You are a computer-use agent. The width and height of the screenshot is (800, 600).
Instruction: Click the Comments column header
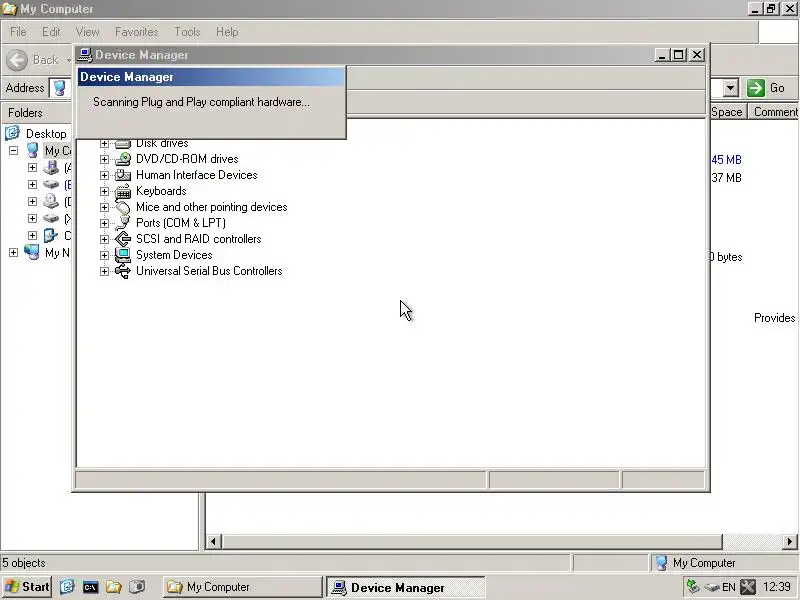[774, 112]
